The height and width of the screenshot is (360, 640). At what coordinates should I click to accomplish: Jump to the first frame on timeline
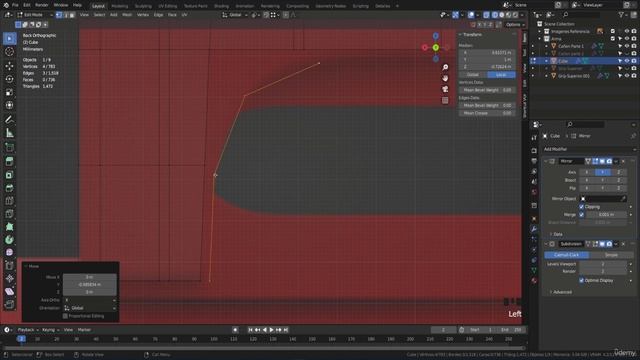[250, 330]
